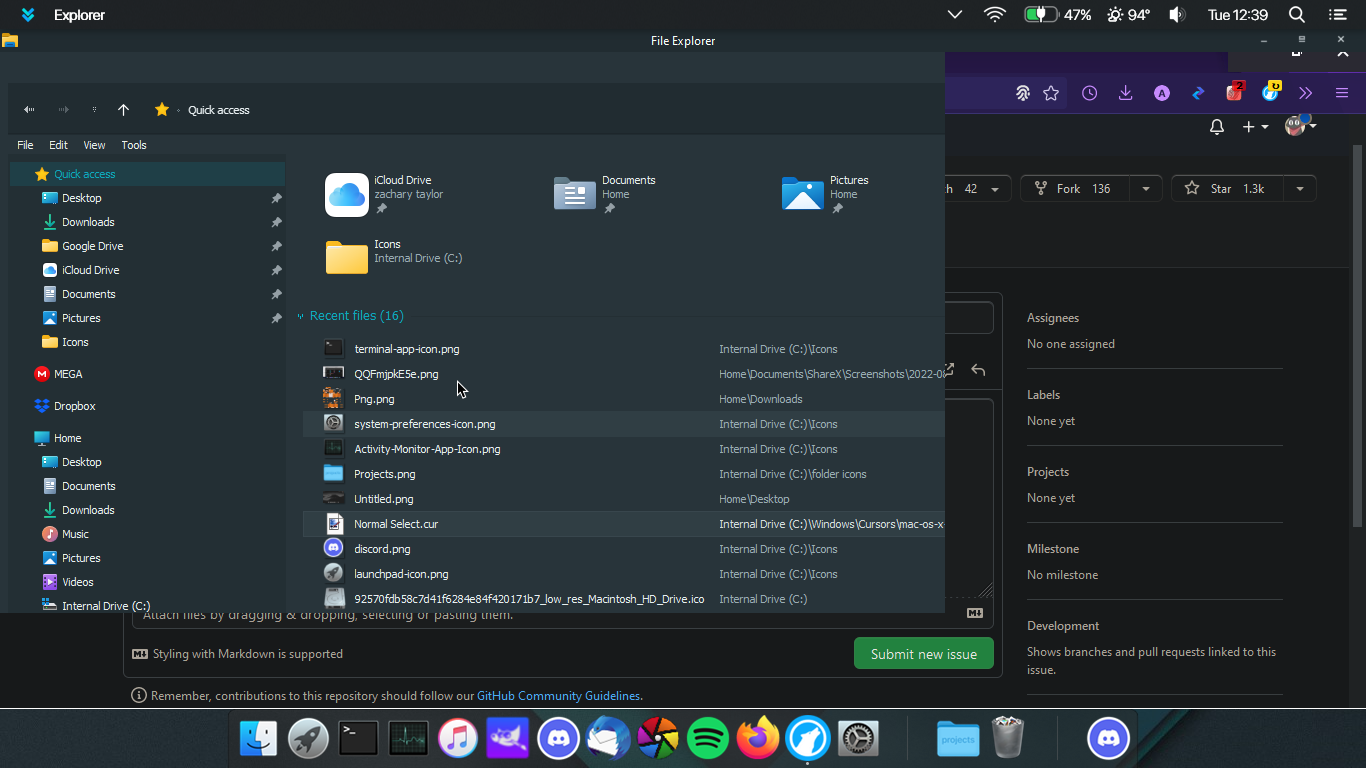This screenshot has width=1366, height=768.
Task: Unpin Documents from Quick access
Action: (276, 294)
